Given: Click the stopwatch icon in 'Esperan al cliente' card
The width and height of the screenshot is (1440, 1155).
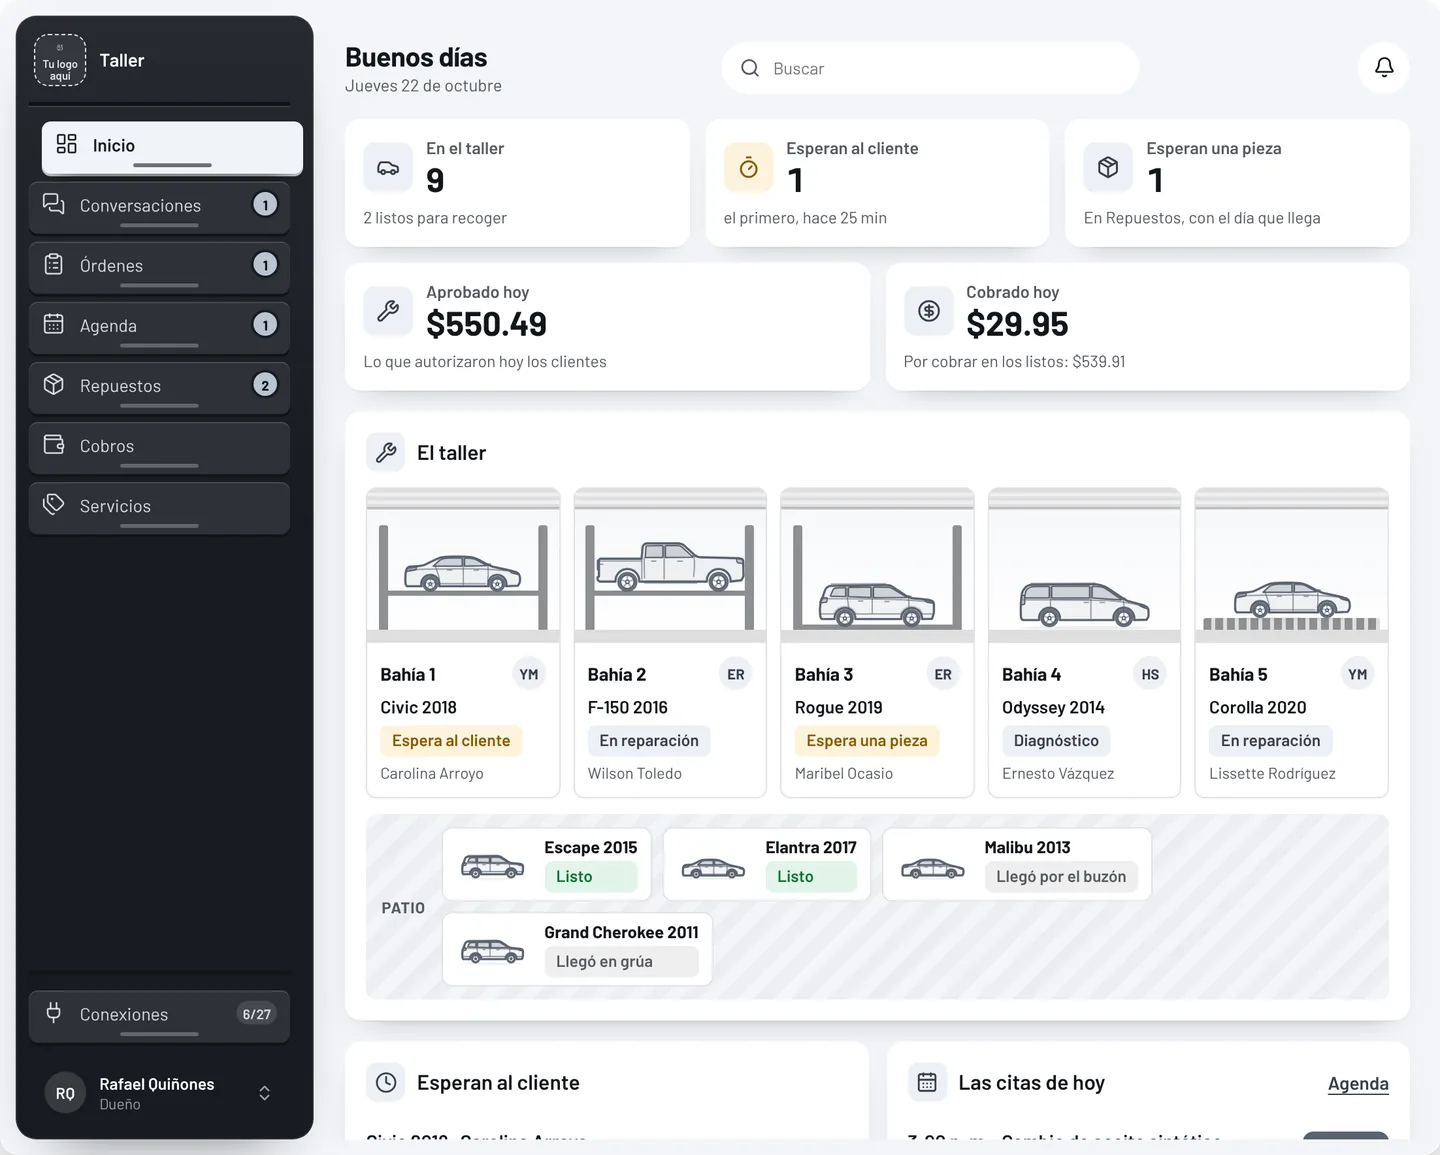Looking at the screenshot, I should [x=748, y=168].
